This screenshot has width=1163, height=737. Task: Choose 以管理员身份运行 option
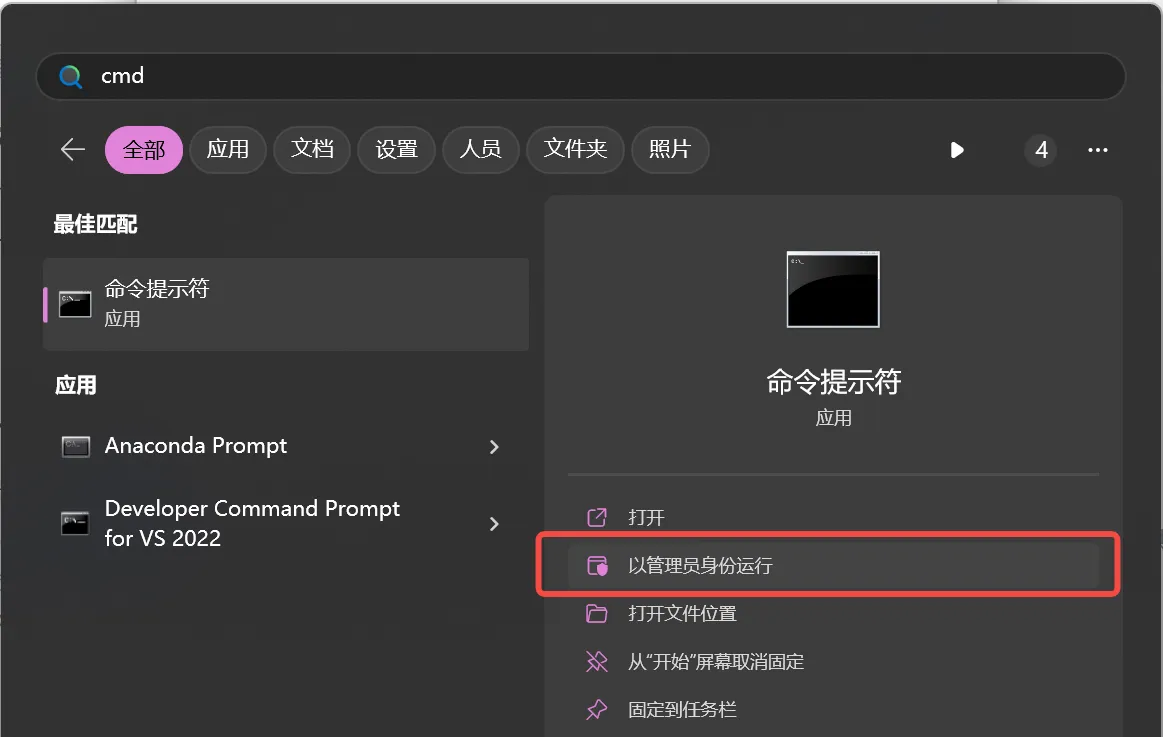coord(700,566)
